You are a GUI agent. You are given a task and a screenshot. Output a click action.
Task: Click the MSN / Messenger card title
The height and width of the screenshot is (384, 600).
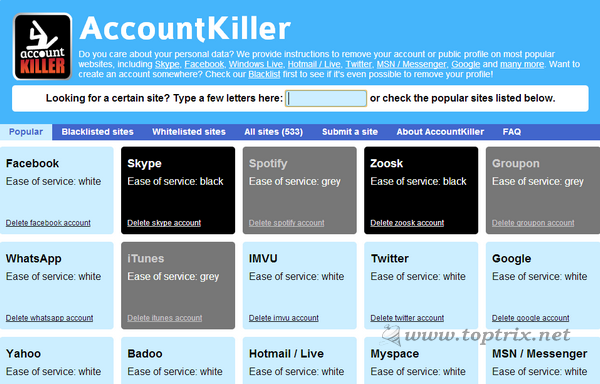(x=540, y=354)
